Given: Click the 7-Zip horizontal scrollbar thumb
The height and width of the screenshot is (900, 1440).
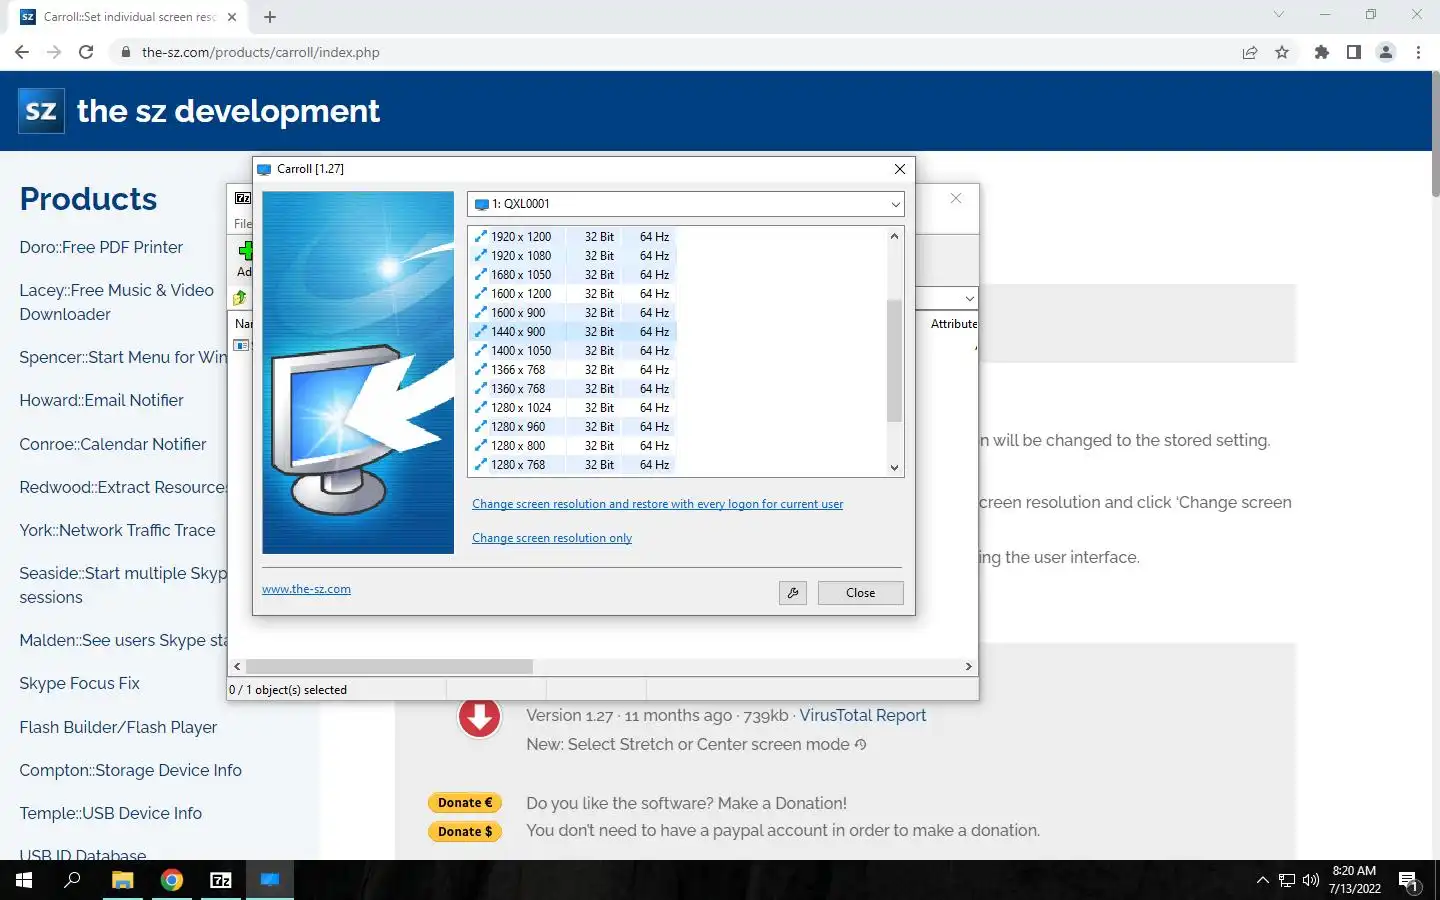Looking at the screenshot, I should [x=389, y=666].
